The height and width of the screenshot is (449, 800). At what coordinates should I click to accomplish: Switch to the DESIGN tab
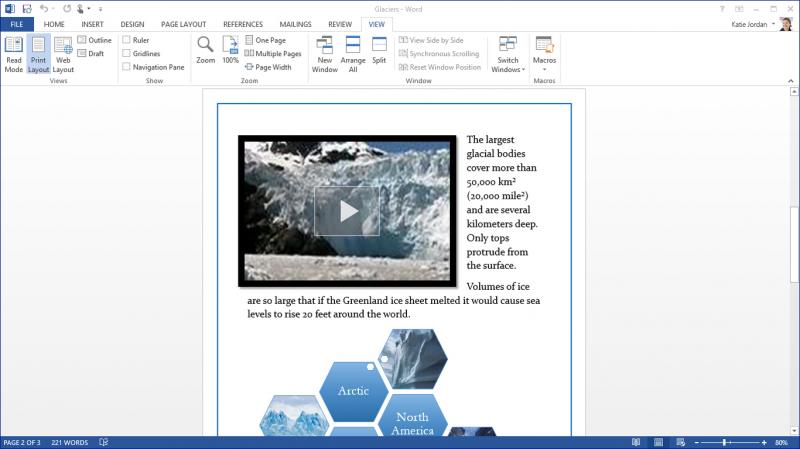pyautogui.click(x=132, y=24)
